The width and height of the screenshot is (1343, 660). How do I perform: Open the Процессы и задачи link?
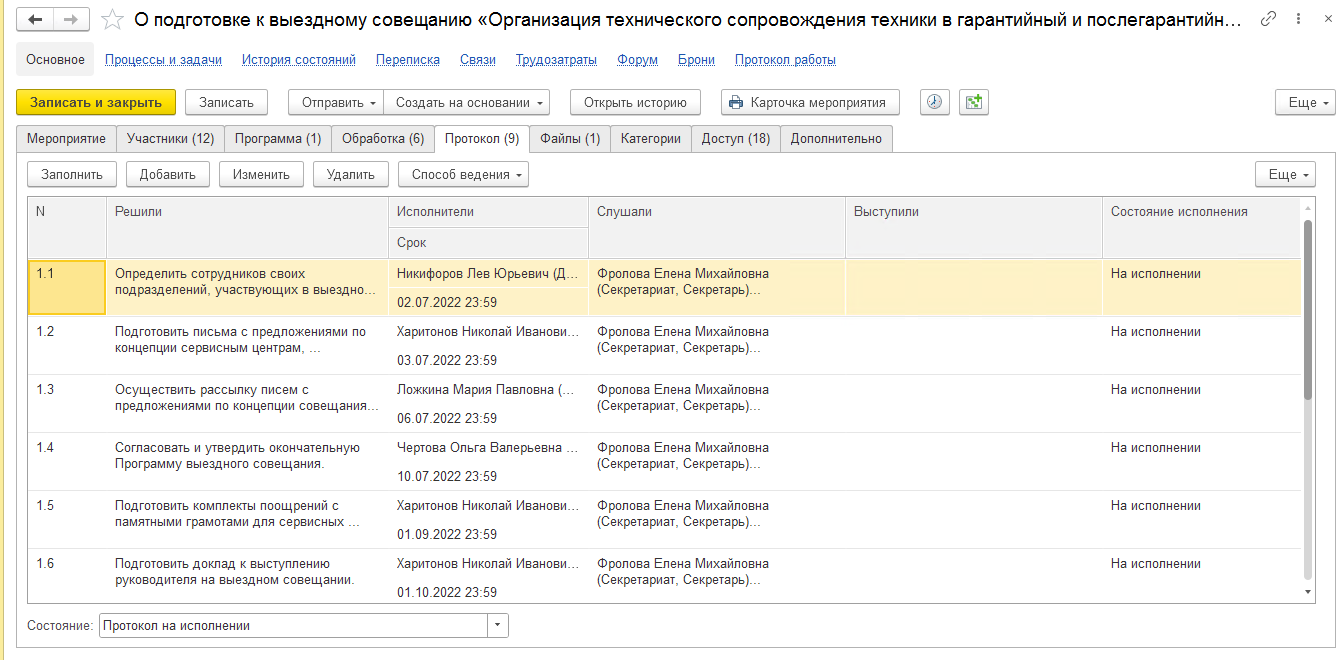point(163,60)
